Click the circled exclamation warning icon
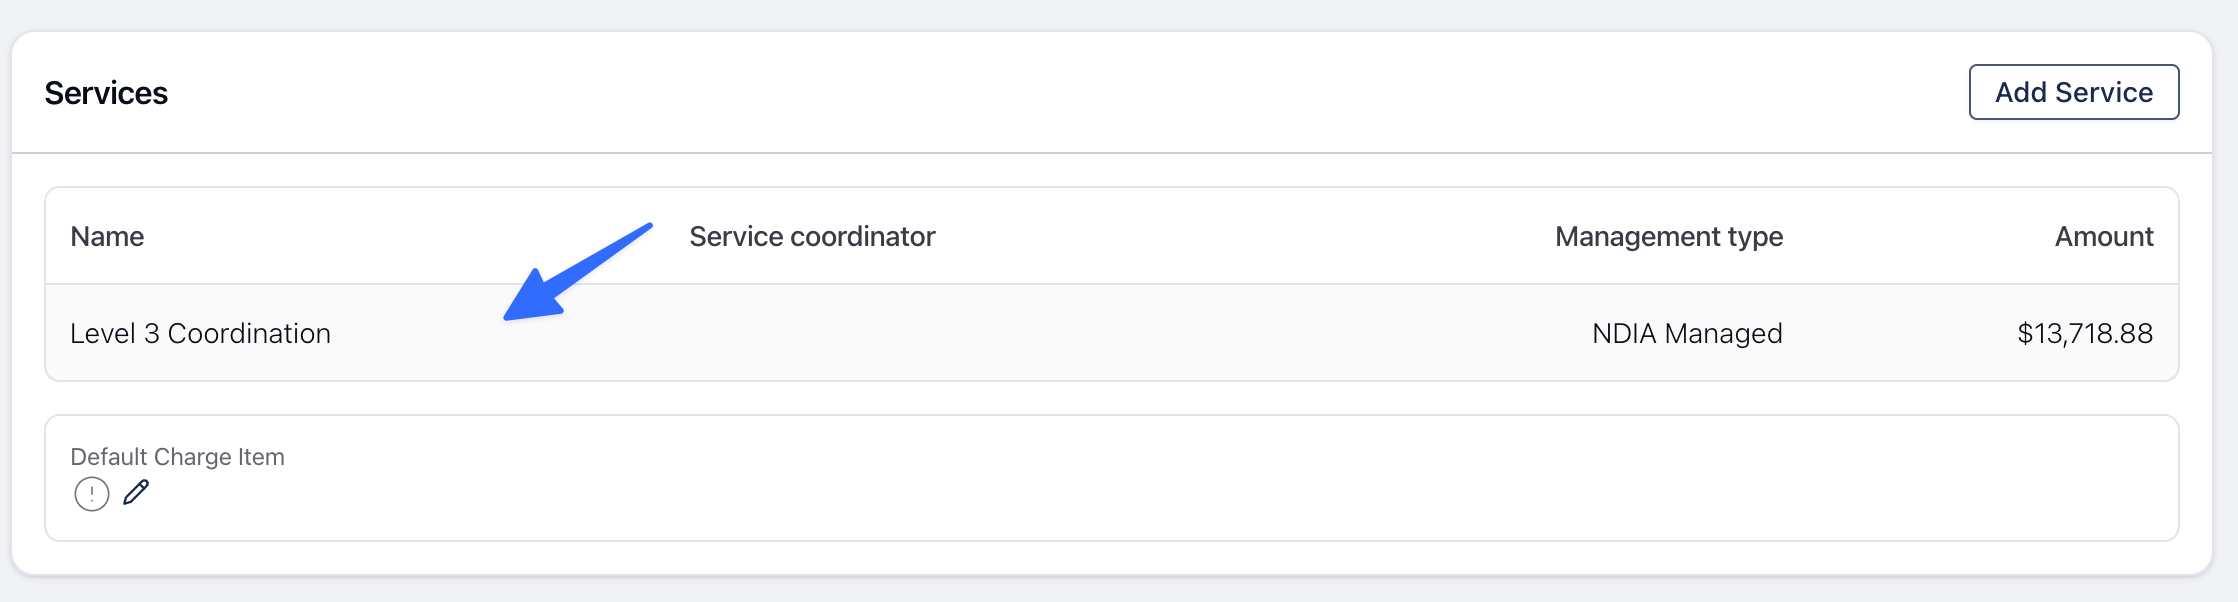2238x602 pixels. (92, 494)
